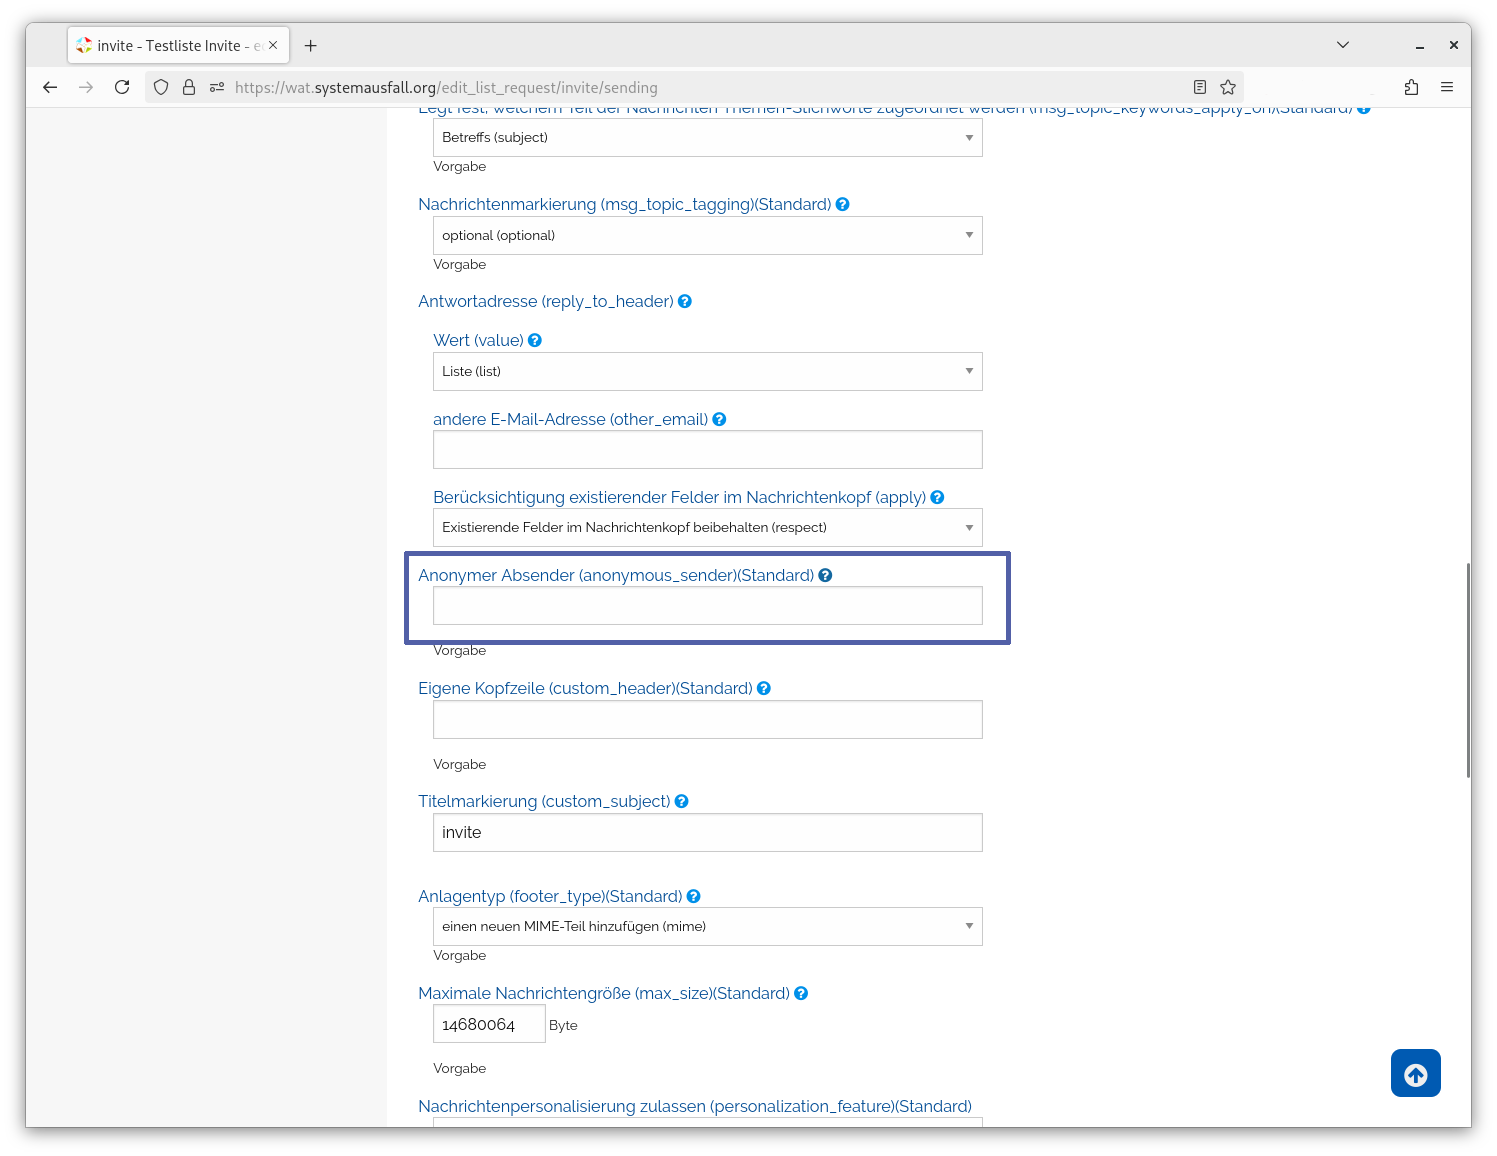The width and height of the screenshot is (1497, 1156).
Task: Open the Liste (list) value dropdown
Action: [708, 371]
